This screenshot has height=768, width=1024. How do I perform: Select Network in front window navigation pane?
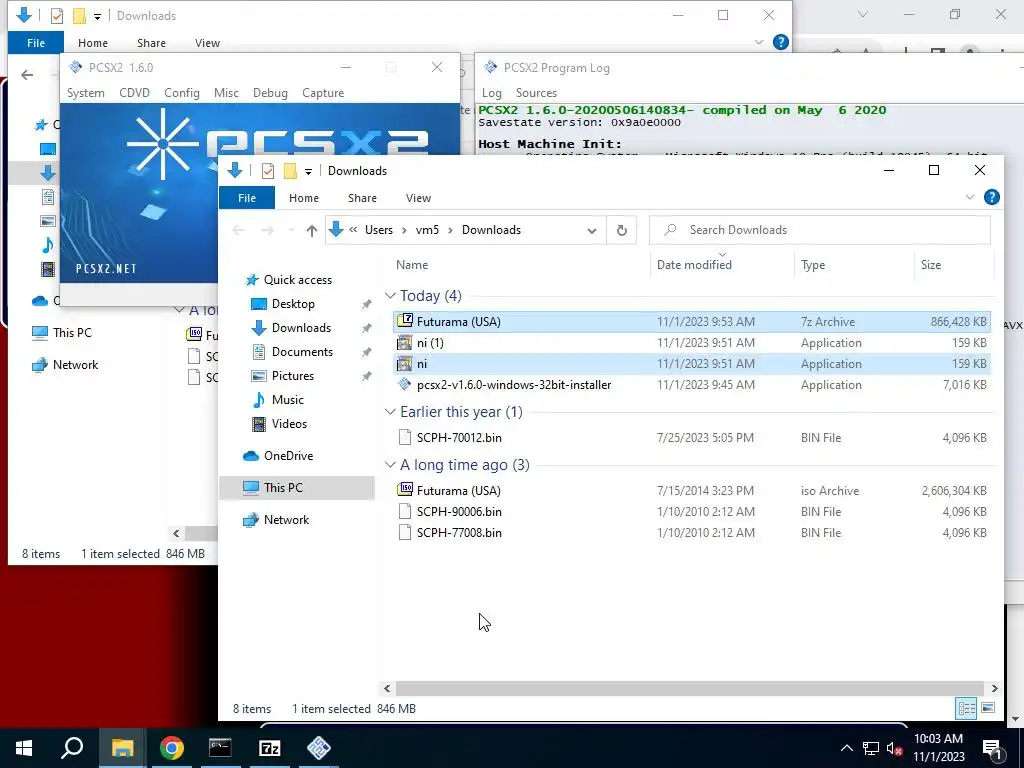[x=286, y=520]
